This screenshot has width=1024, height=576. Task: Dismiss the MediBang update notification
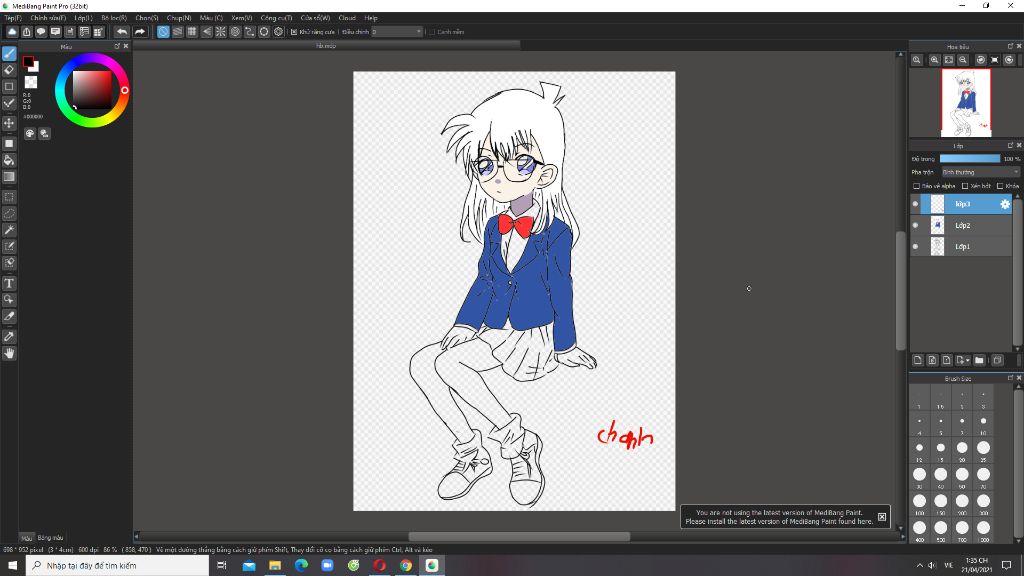[882, 517]
